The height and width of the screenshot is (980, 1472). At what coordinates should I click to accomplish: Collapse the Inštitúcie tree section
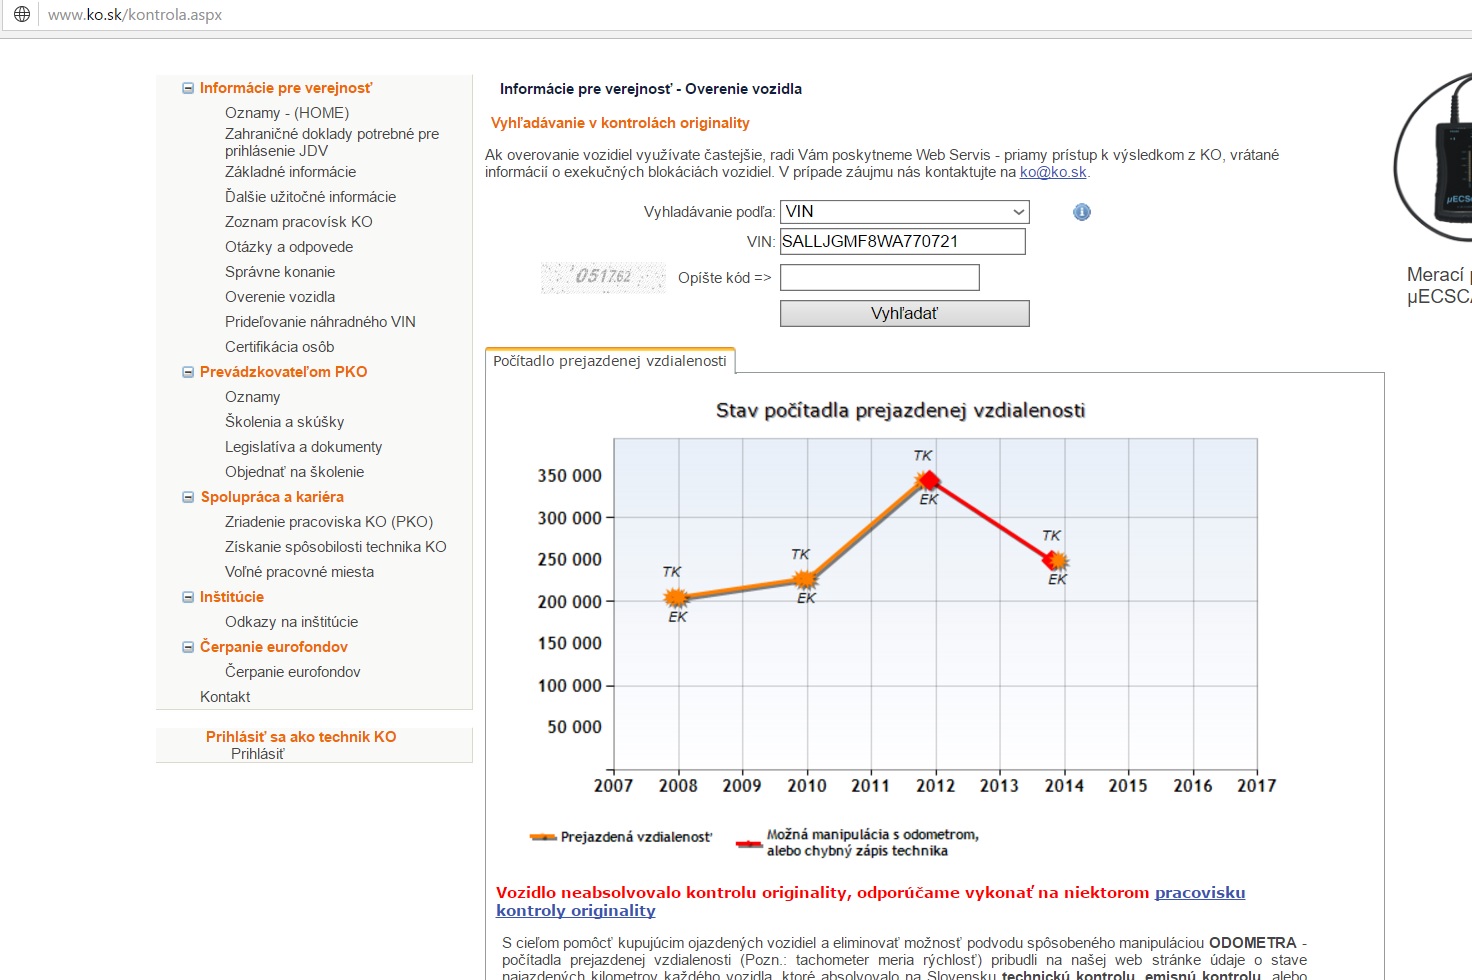point(188,597)
